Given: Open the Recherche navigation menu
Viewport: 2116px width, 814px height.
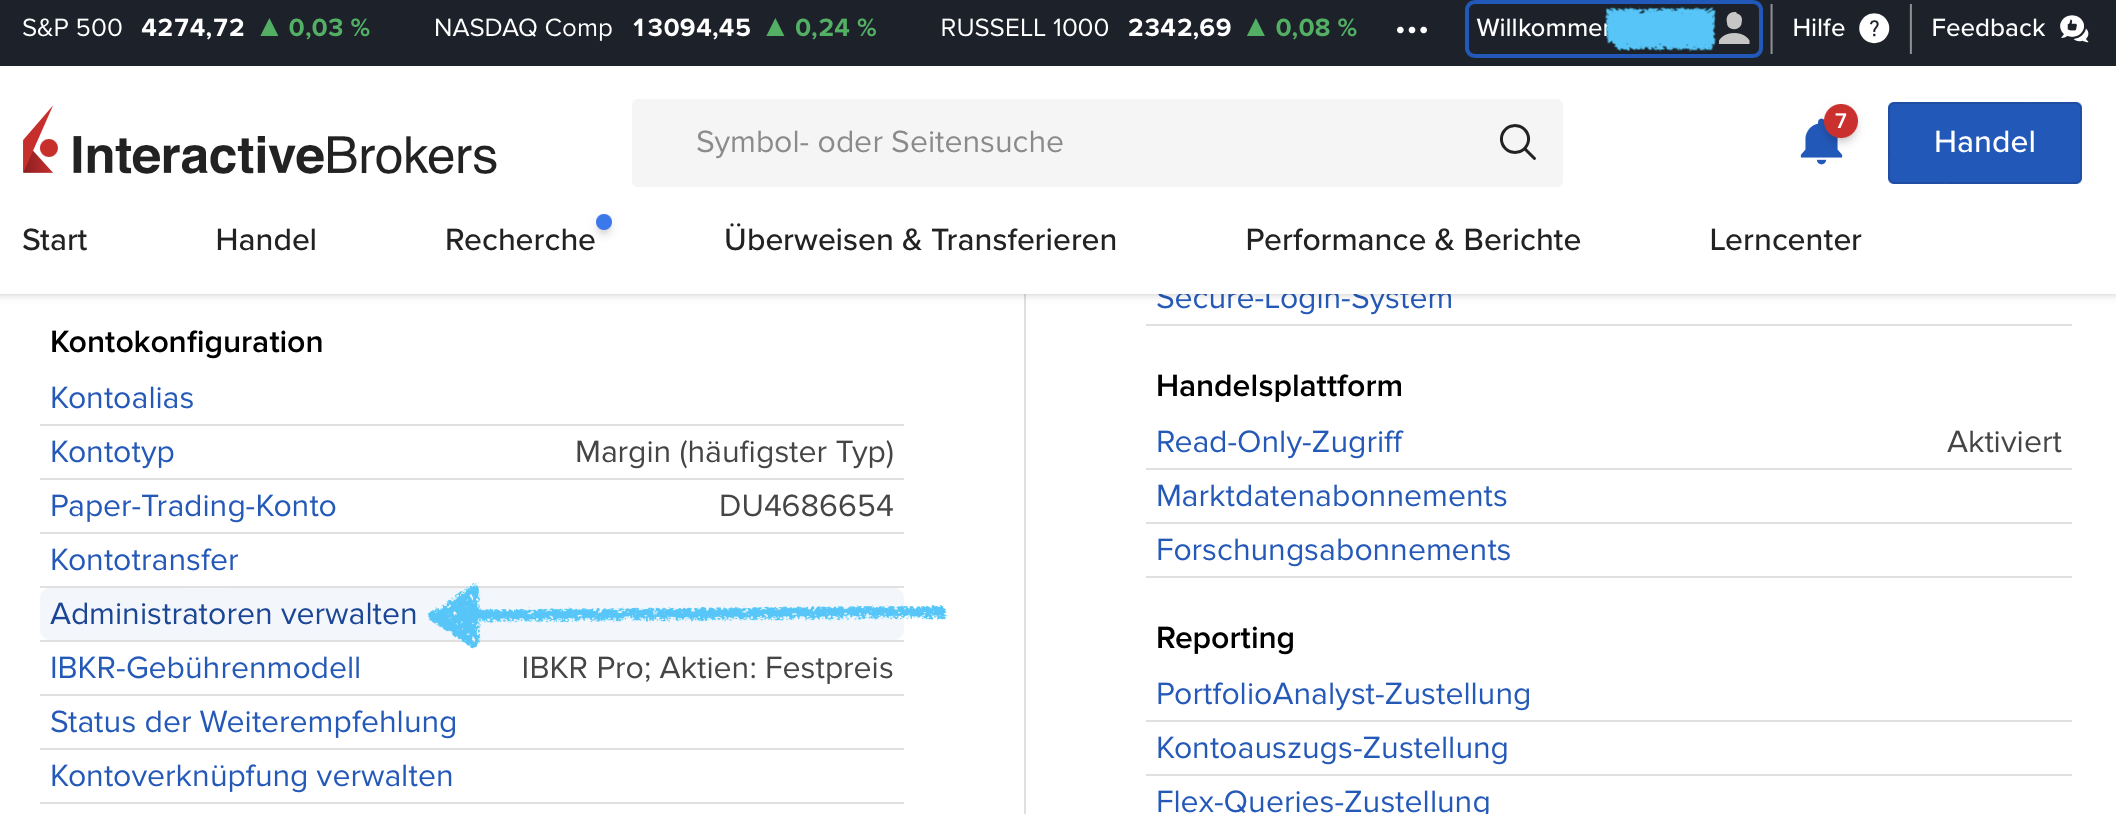Looking at the screenshot, I should tap(520, 240).
